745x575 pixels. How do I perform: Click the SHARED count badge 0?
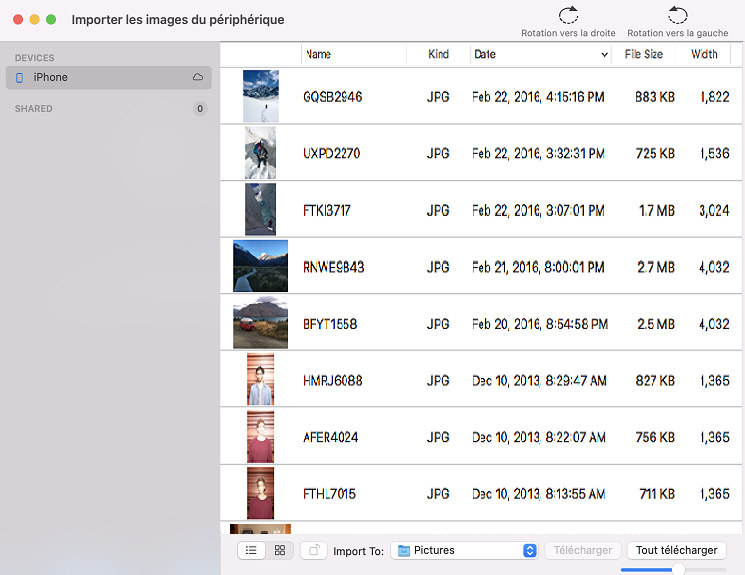(200, 109)
